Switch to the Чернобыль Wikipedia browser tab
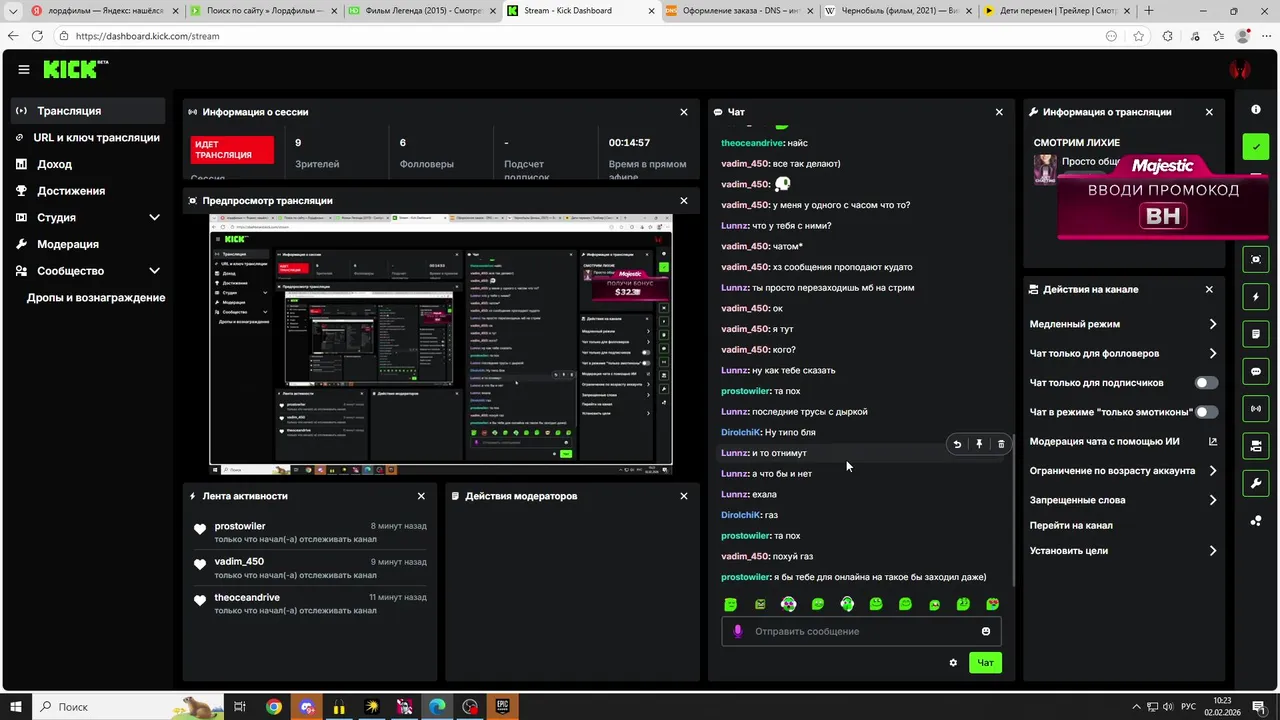Screen dimensions: 1280x720 coord(896,11)
